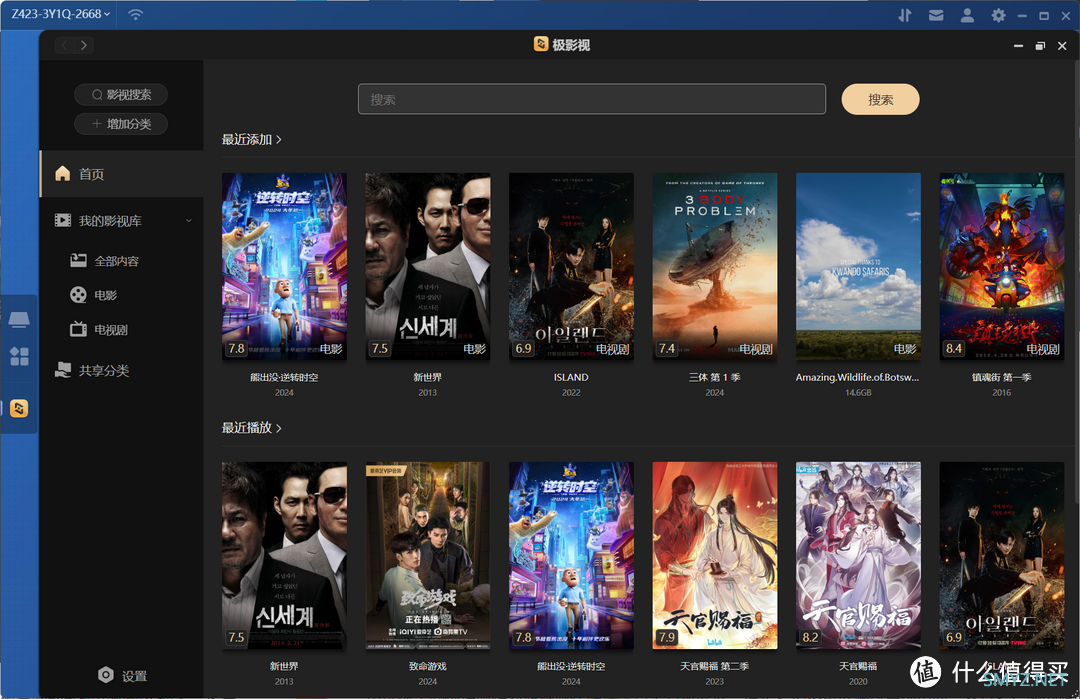Click the app grid icon in left dock
The height and width of the screenshot is (699, 1080).
coord(19,356)
